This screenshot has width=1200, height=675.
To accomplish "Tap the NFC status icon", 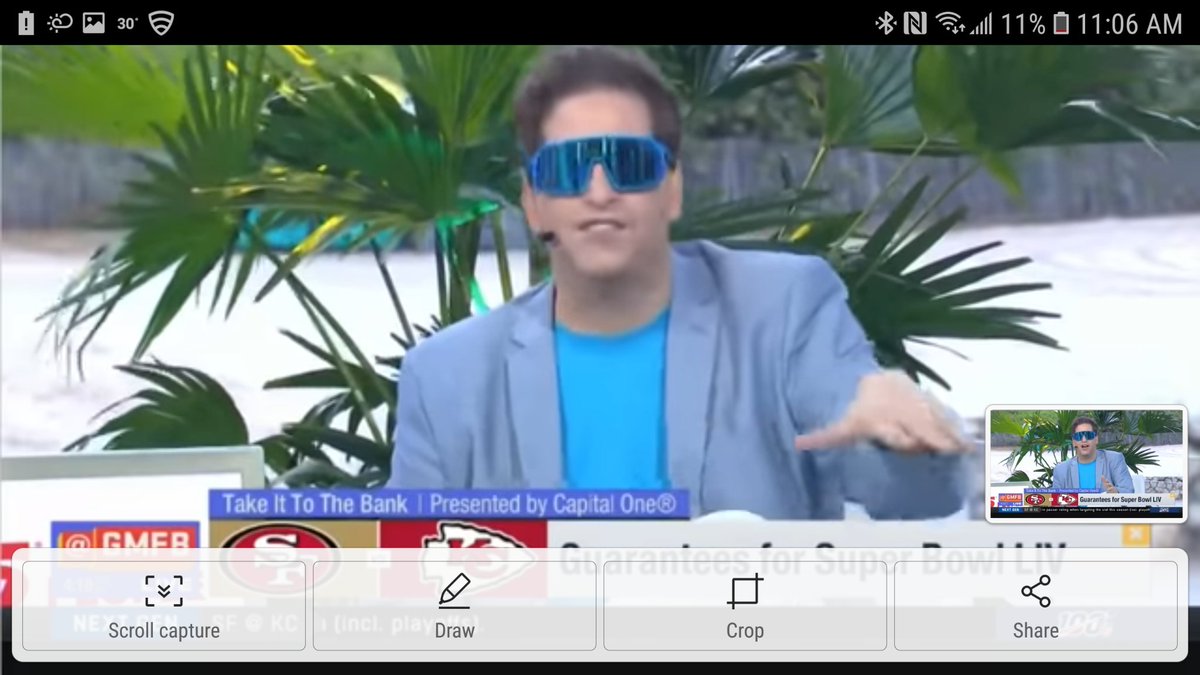I will [914, 23].
